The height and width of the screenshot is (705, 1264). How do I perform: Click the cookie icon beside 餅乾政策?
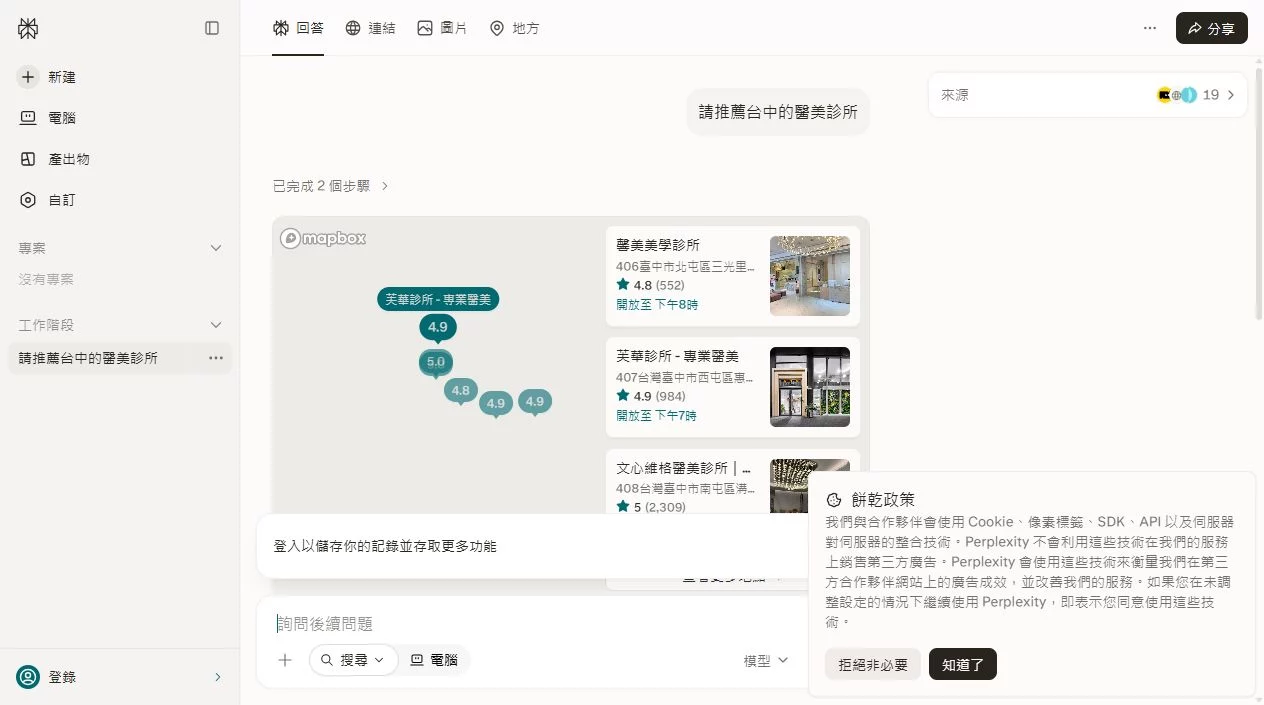click(834, 500)
